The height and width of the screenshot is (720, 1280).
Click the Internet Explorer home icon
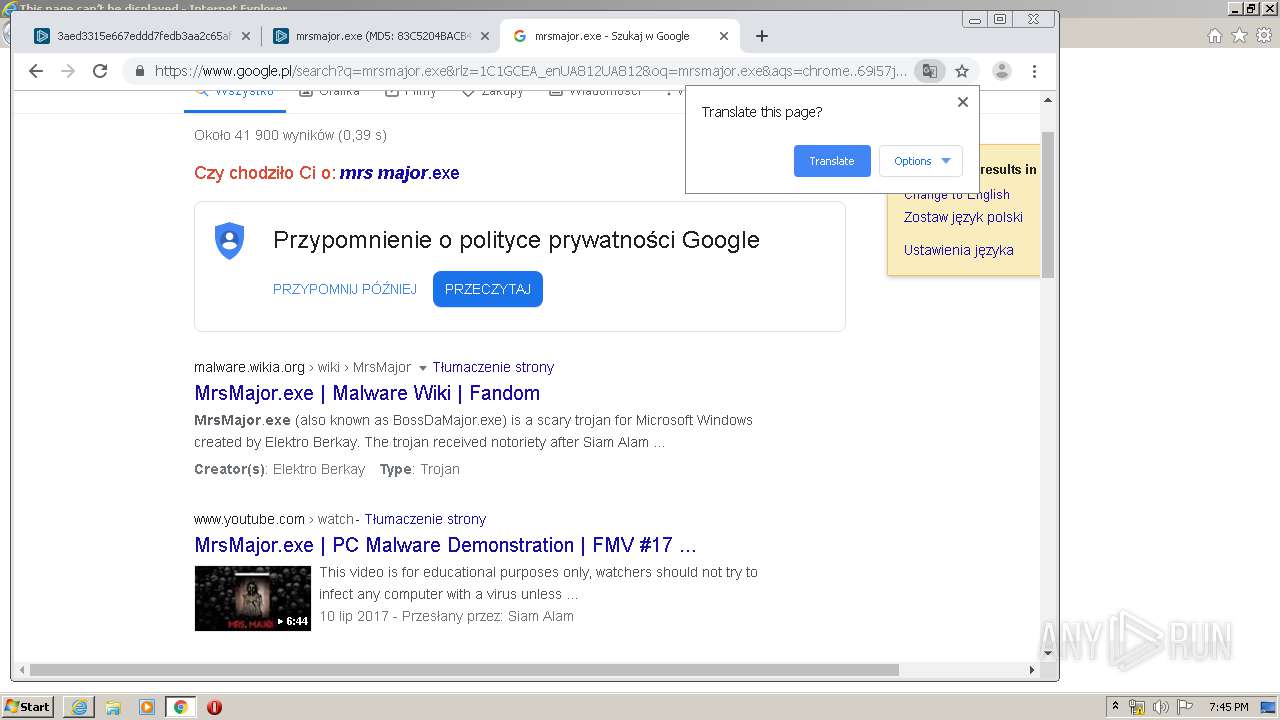1214,36
